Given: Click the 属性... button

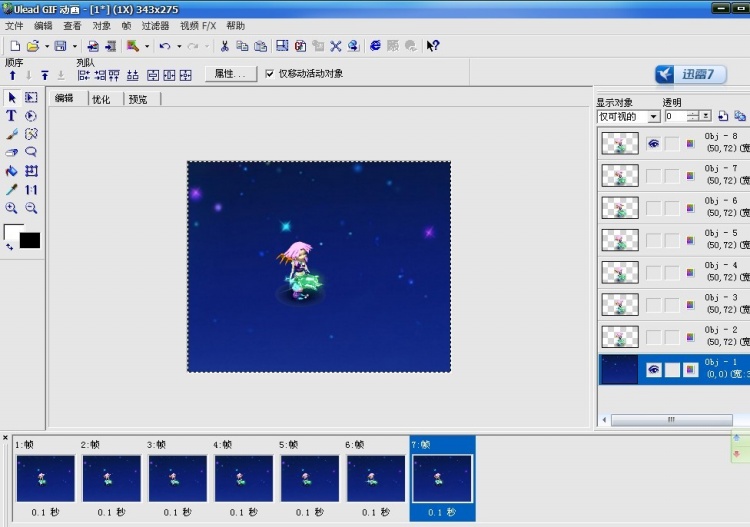Looking at the screenshot, I should coord(231,74).
